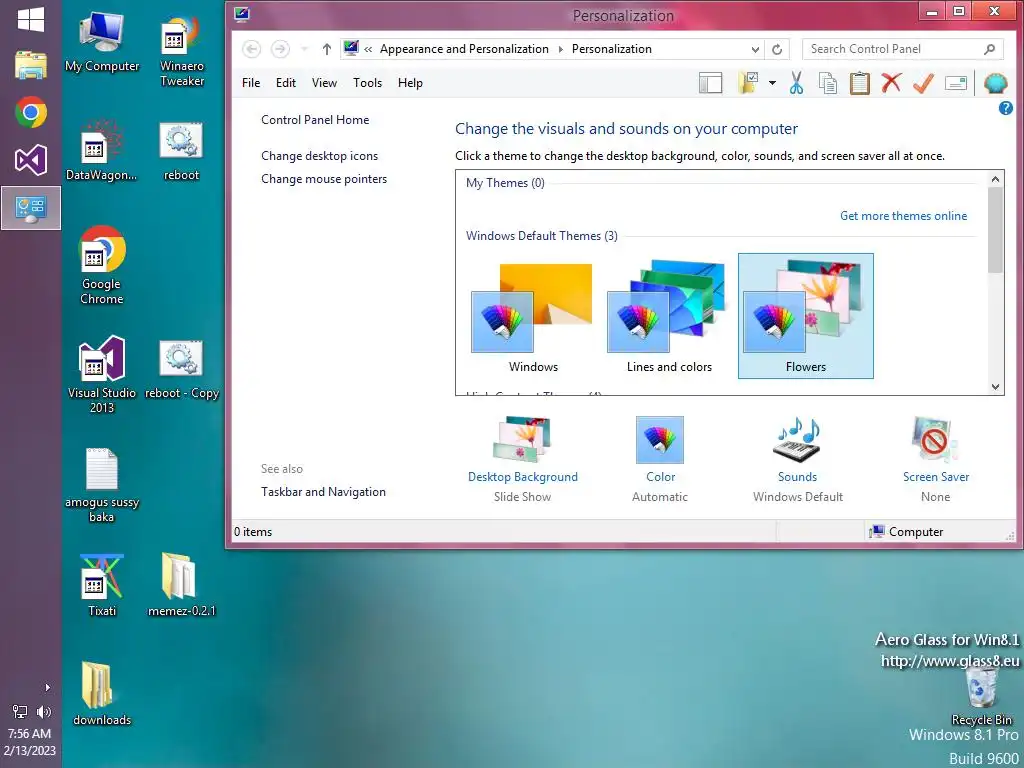The height and width of the screenshot is (768, 1024).
Task: Click the search magnifier icon
Action: (x=989, y=49)
